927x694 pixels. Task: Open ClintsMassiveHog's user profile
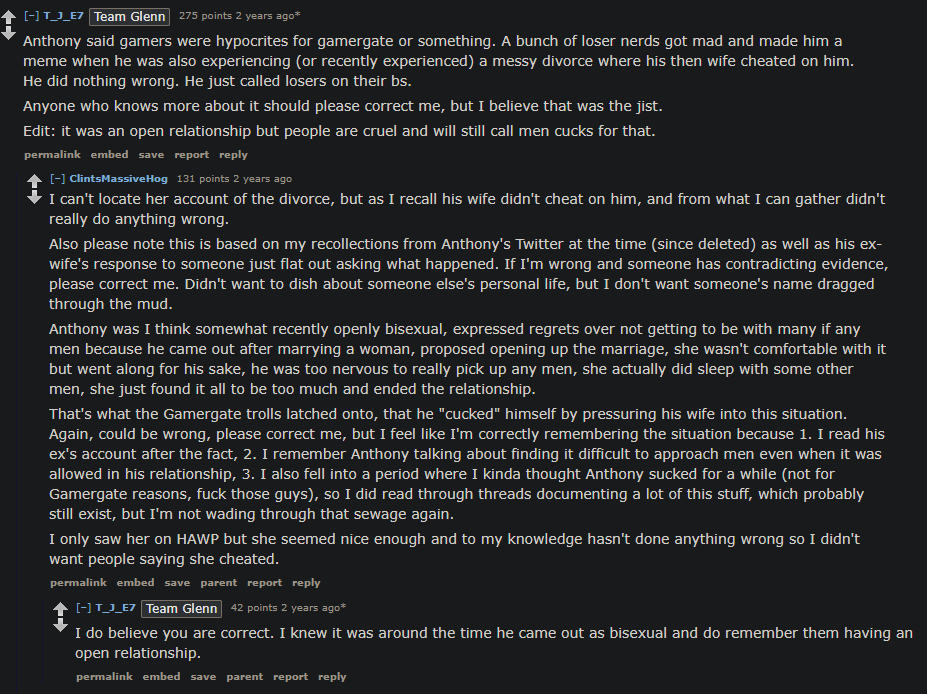pyautogui.click(x=118, y=179)
